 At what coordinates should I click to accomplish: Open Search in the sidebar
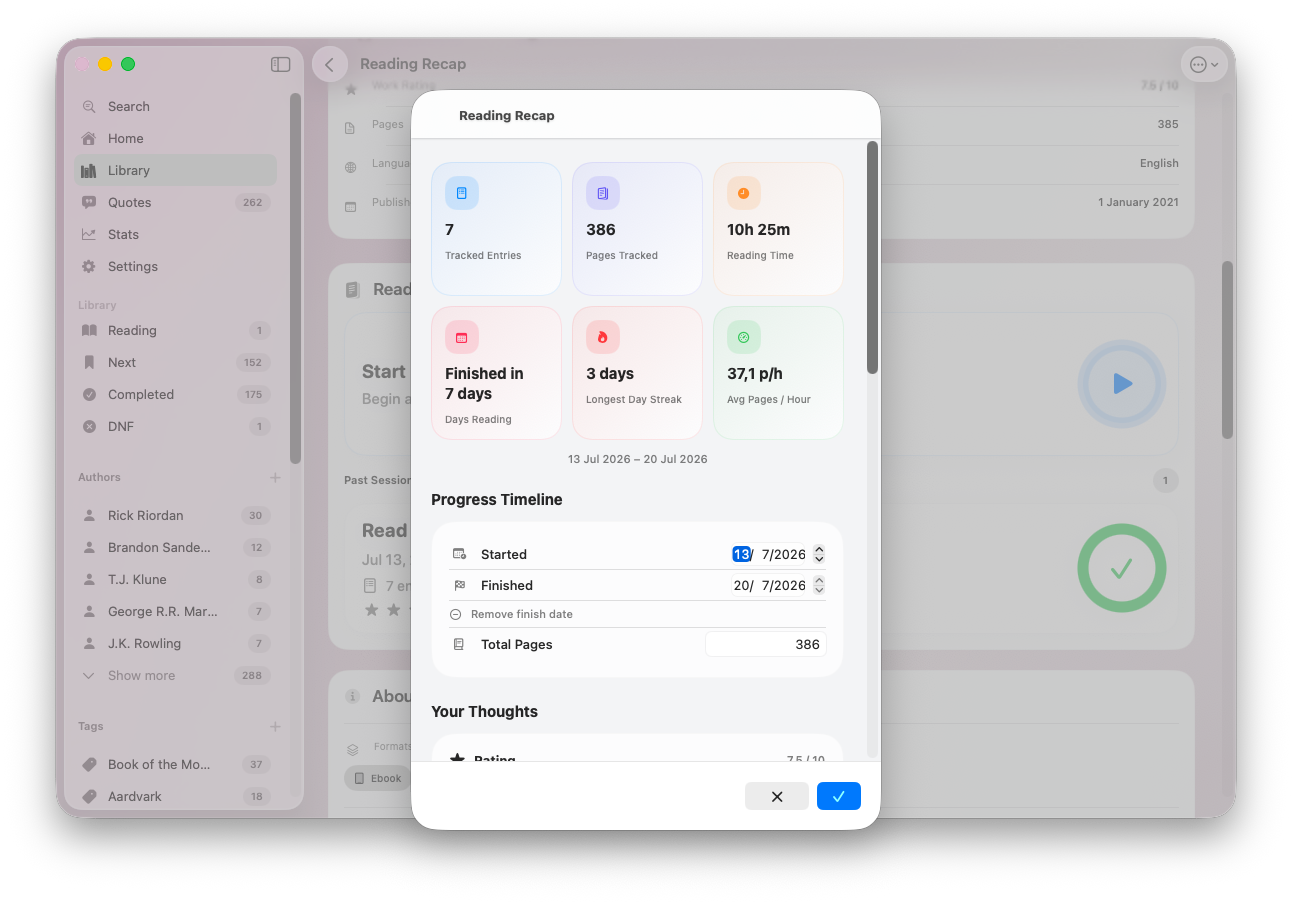tap(175, 106)
